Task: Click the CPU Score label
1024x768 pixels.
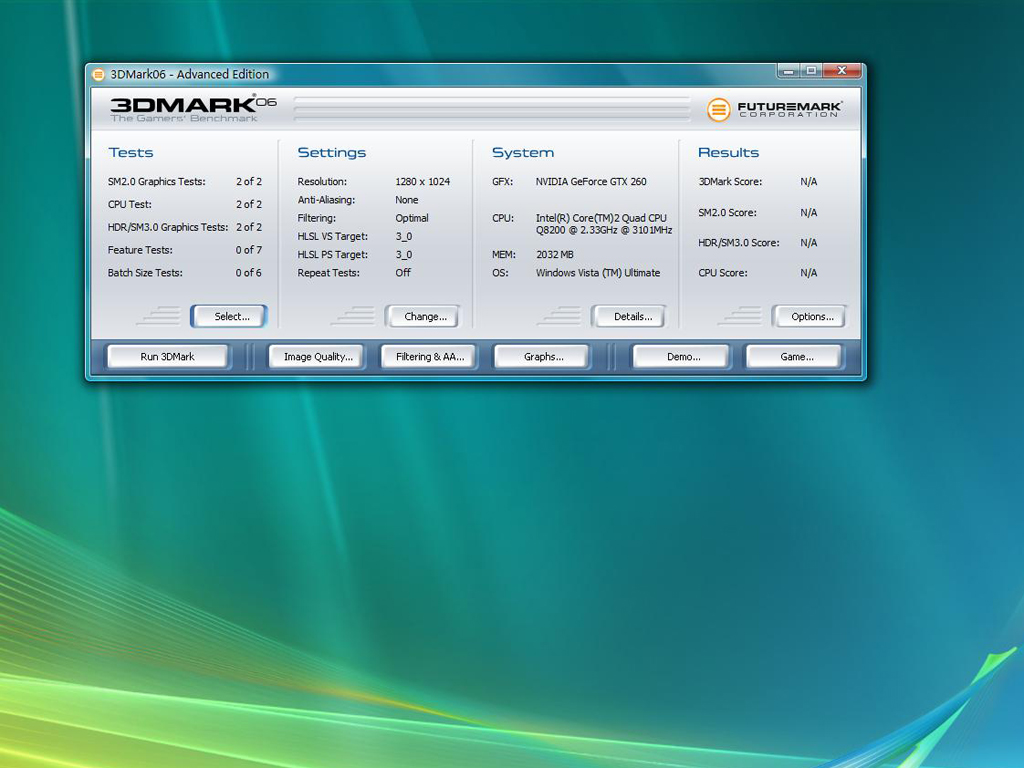Action: [723, 273]
